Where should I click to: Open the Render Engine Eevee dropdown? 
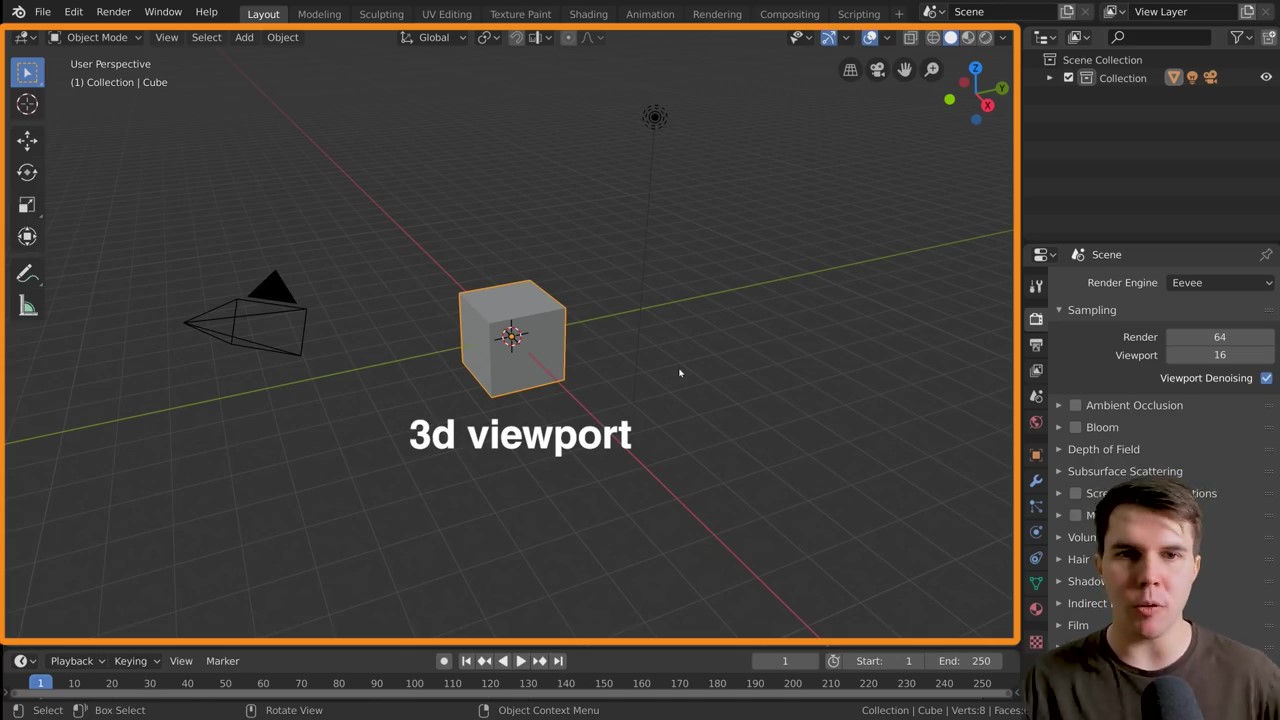point(1220,283)
